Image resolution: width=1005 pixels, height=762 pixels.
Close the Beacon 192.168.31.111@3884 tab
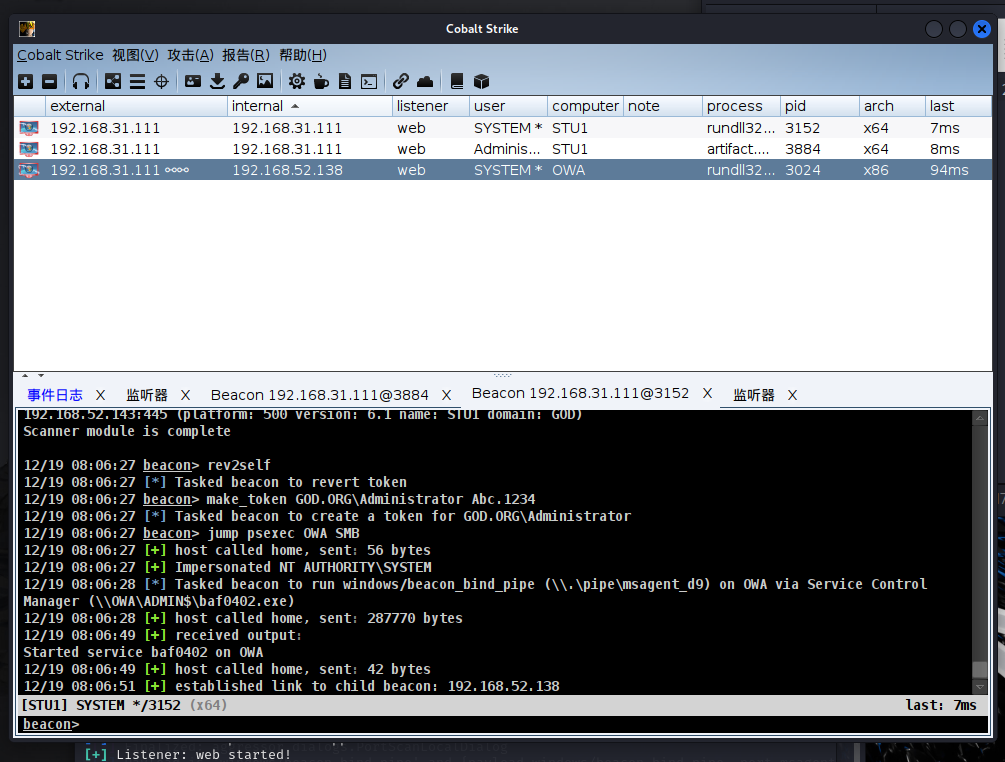tap(447, 395)
